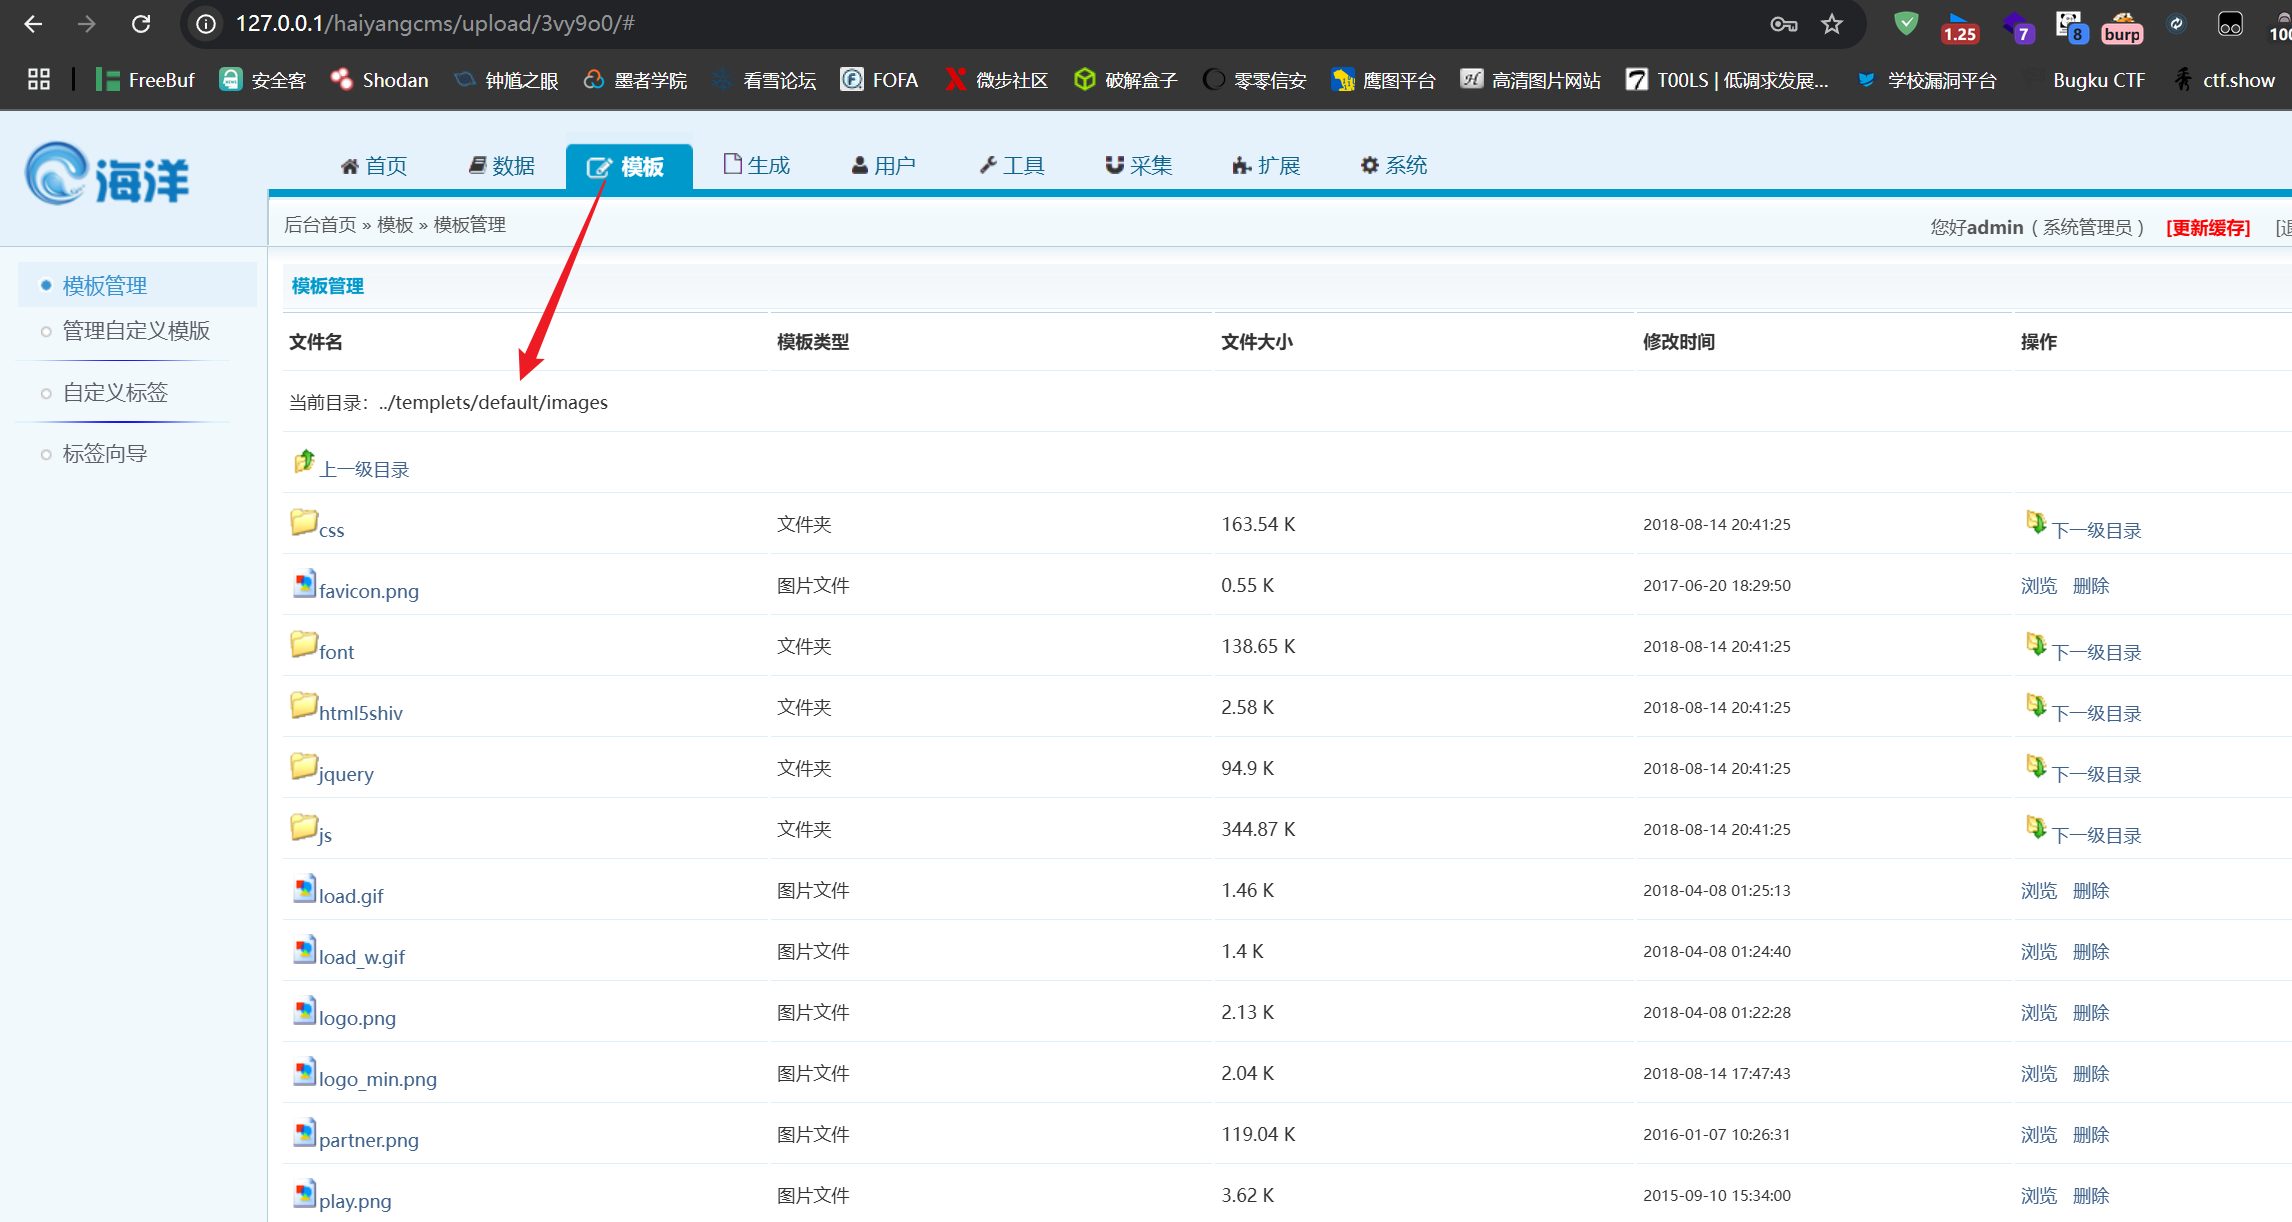
Task: Click the jquery folder icon
Action: pyautogui.click(x=303, y=766)
